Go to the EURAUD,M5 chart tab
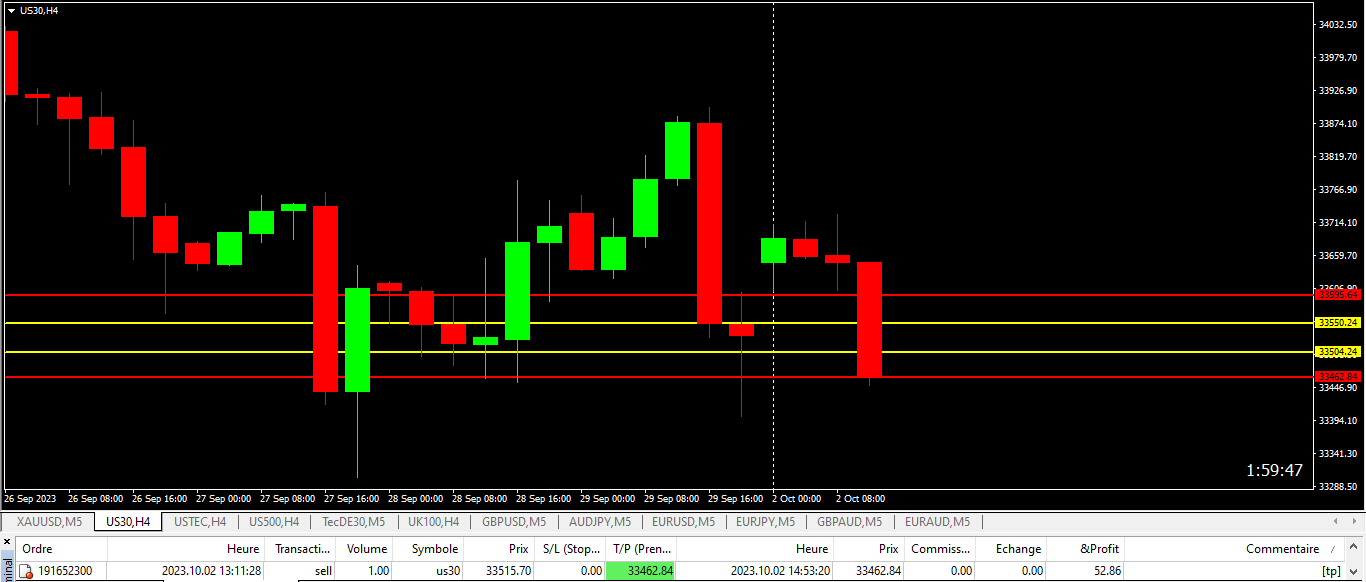This screenshot has width=1366, height=582. (x=937, y=522)
